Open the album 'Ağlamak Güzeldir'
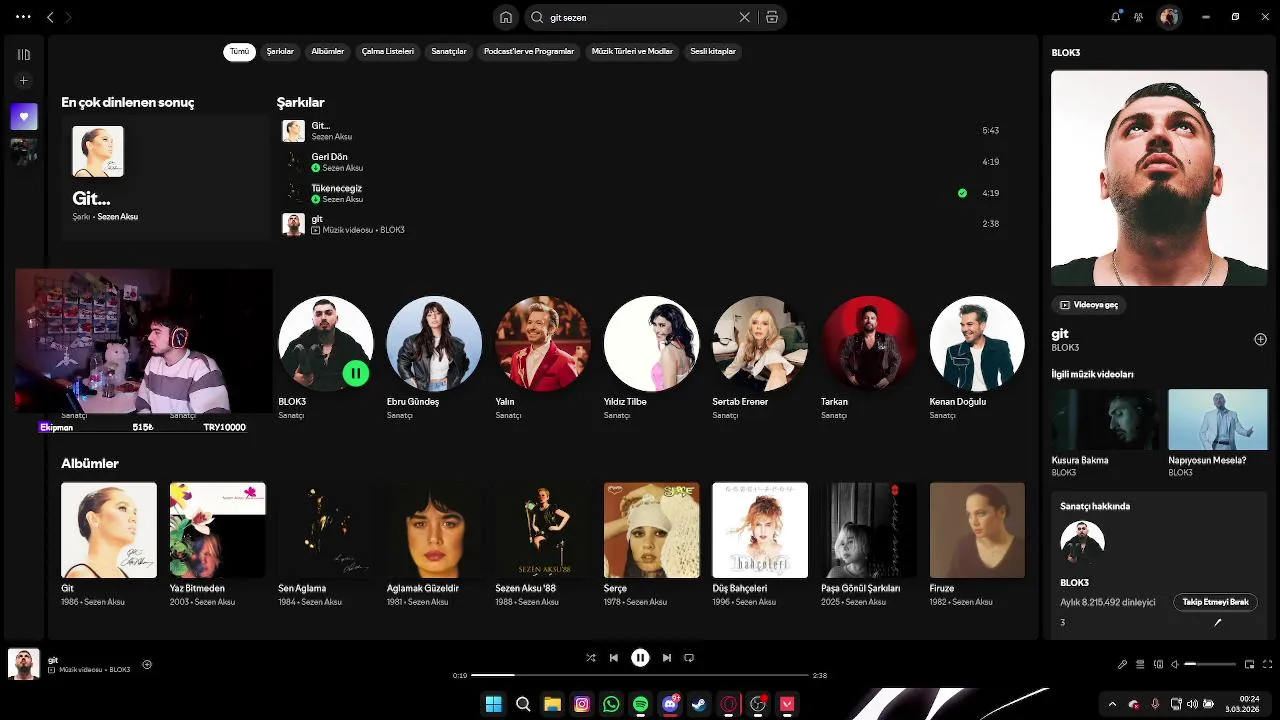The width and height of the screenshot is (1280, 720). [434, 544]
